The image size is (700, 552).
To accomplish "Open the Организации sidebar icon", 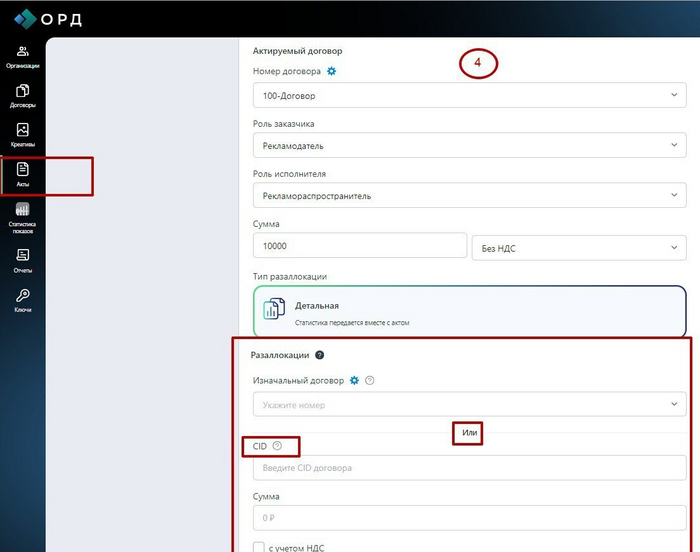I will pyautogui.click(x=22, y=56).
